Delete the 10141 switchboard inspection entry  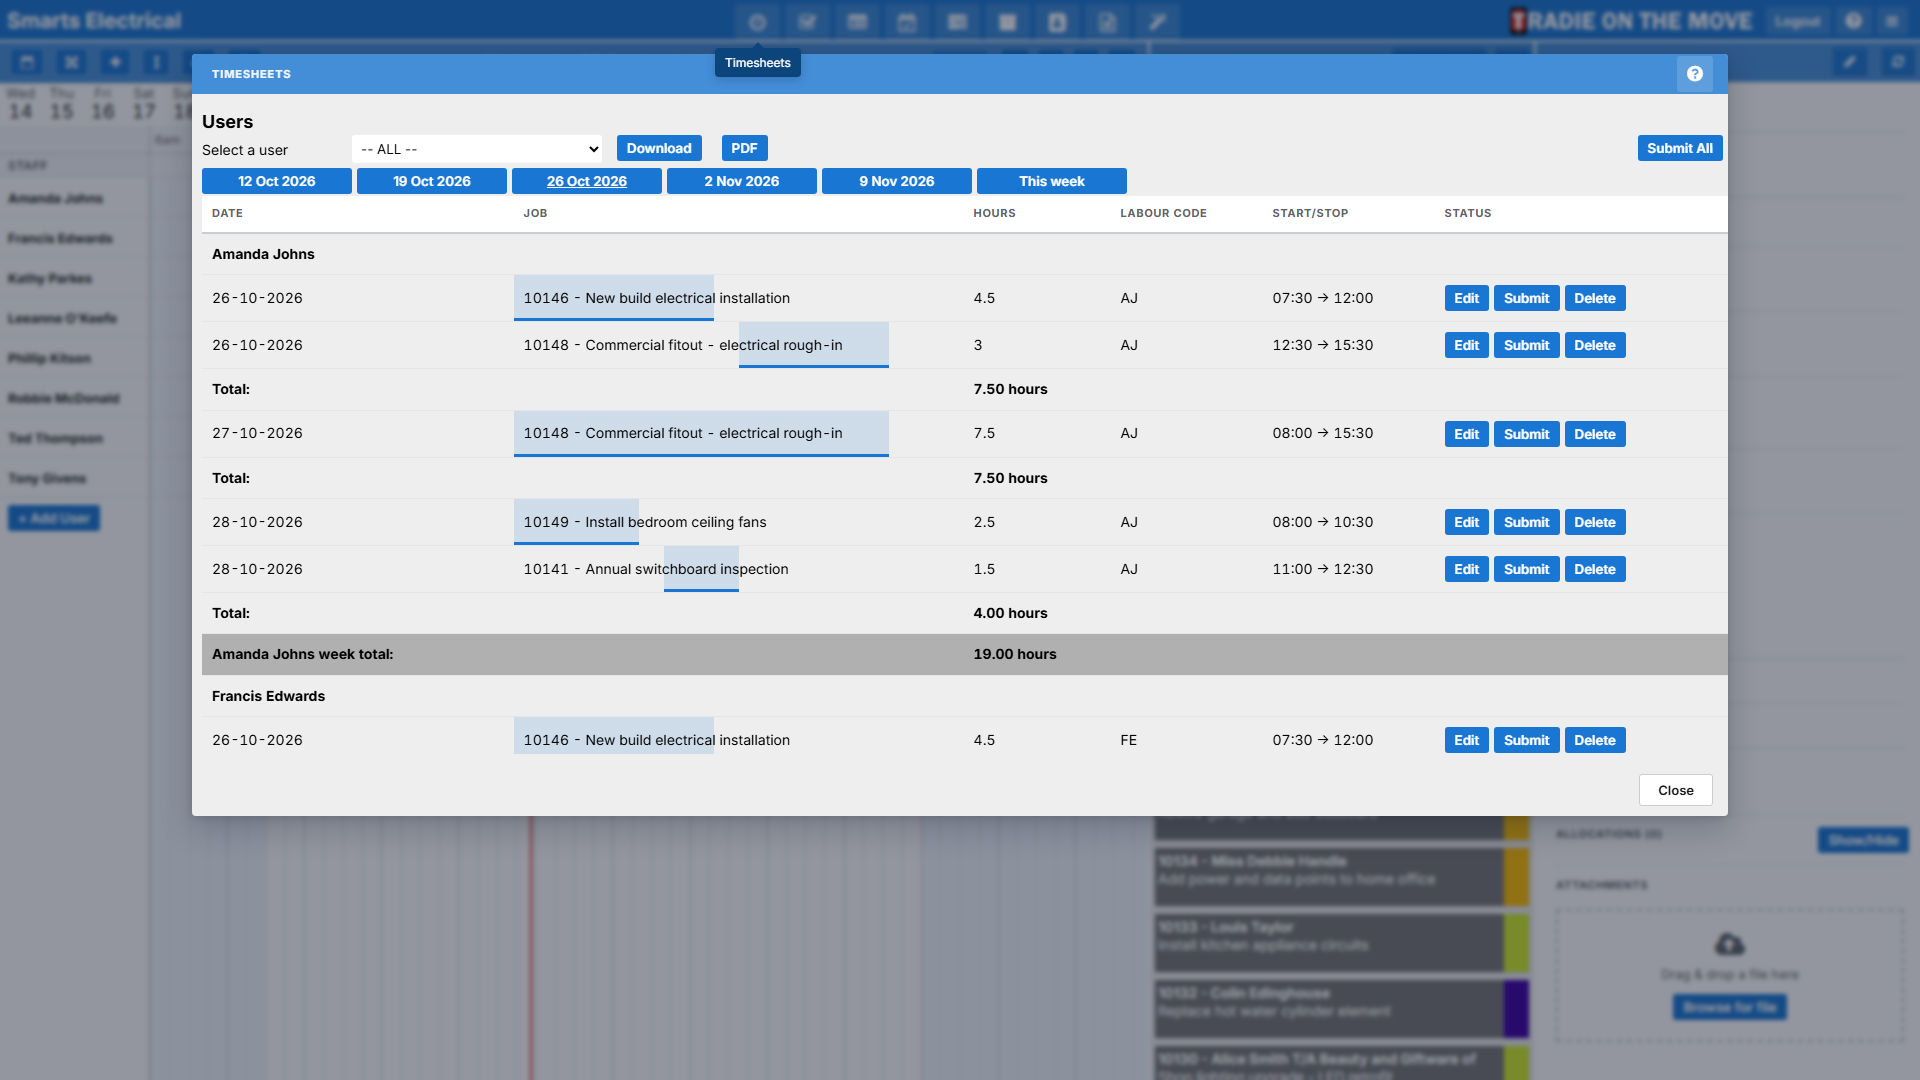coord(1595,569)
